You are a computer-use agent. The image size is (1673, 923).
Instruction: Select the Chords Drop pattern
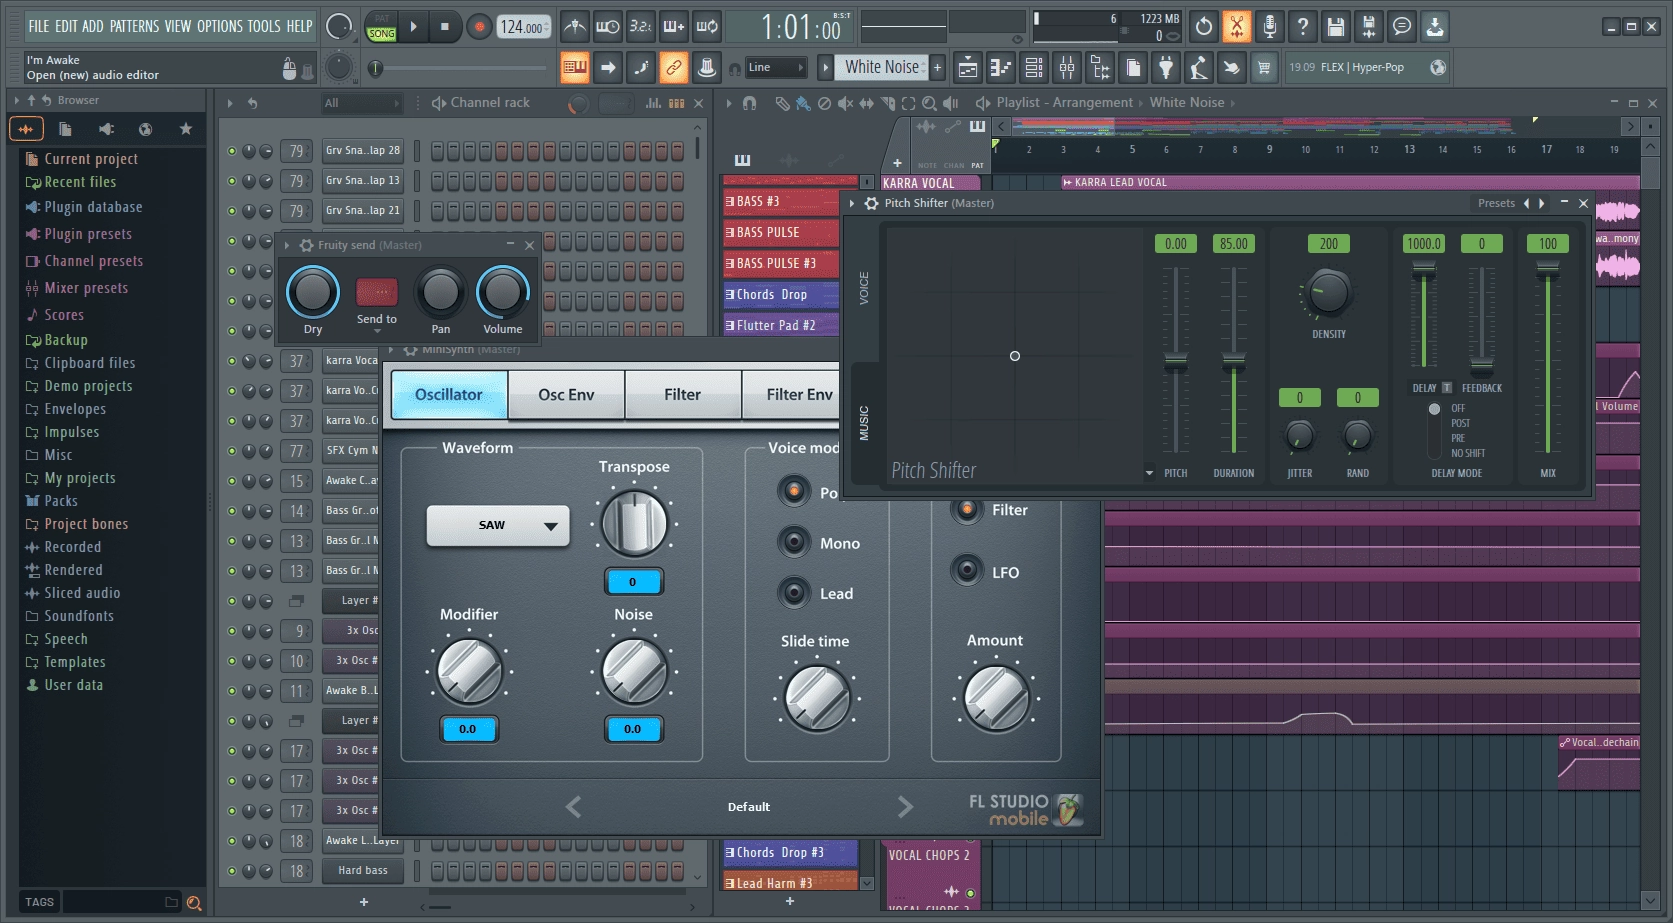(781, 295)
